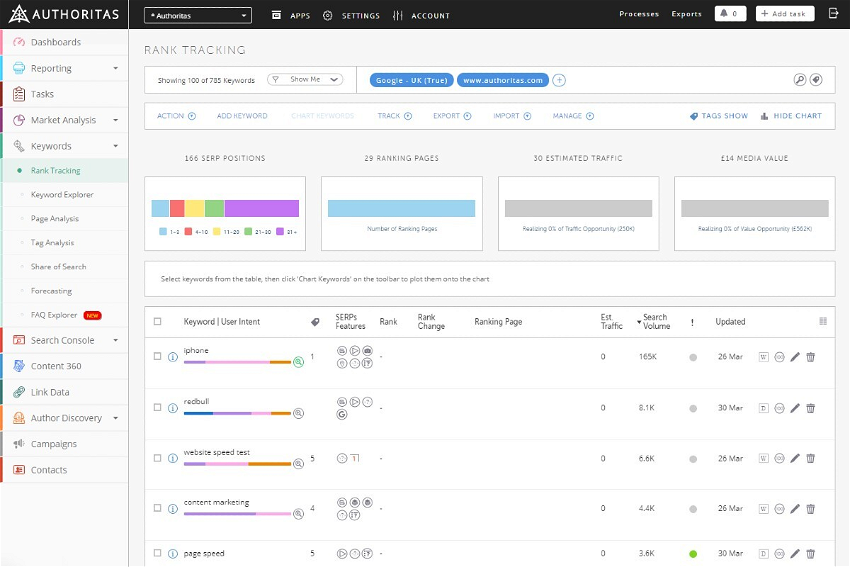Viewport: 850px width, 567px height.
Task: Click the purple 21+ segment in SERP positions bar
Action: (261, 208)
